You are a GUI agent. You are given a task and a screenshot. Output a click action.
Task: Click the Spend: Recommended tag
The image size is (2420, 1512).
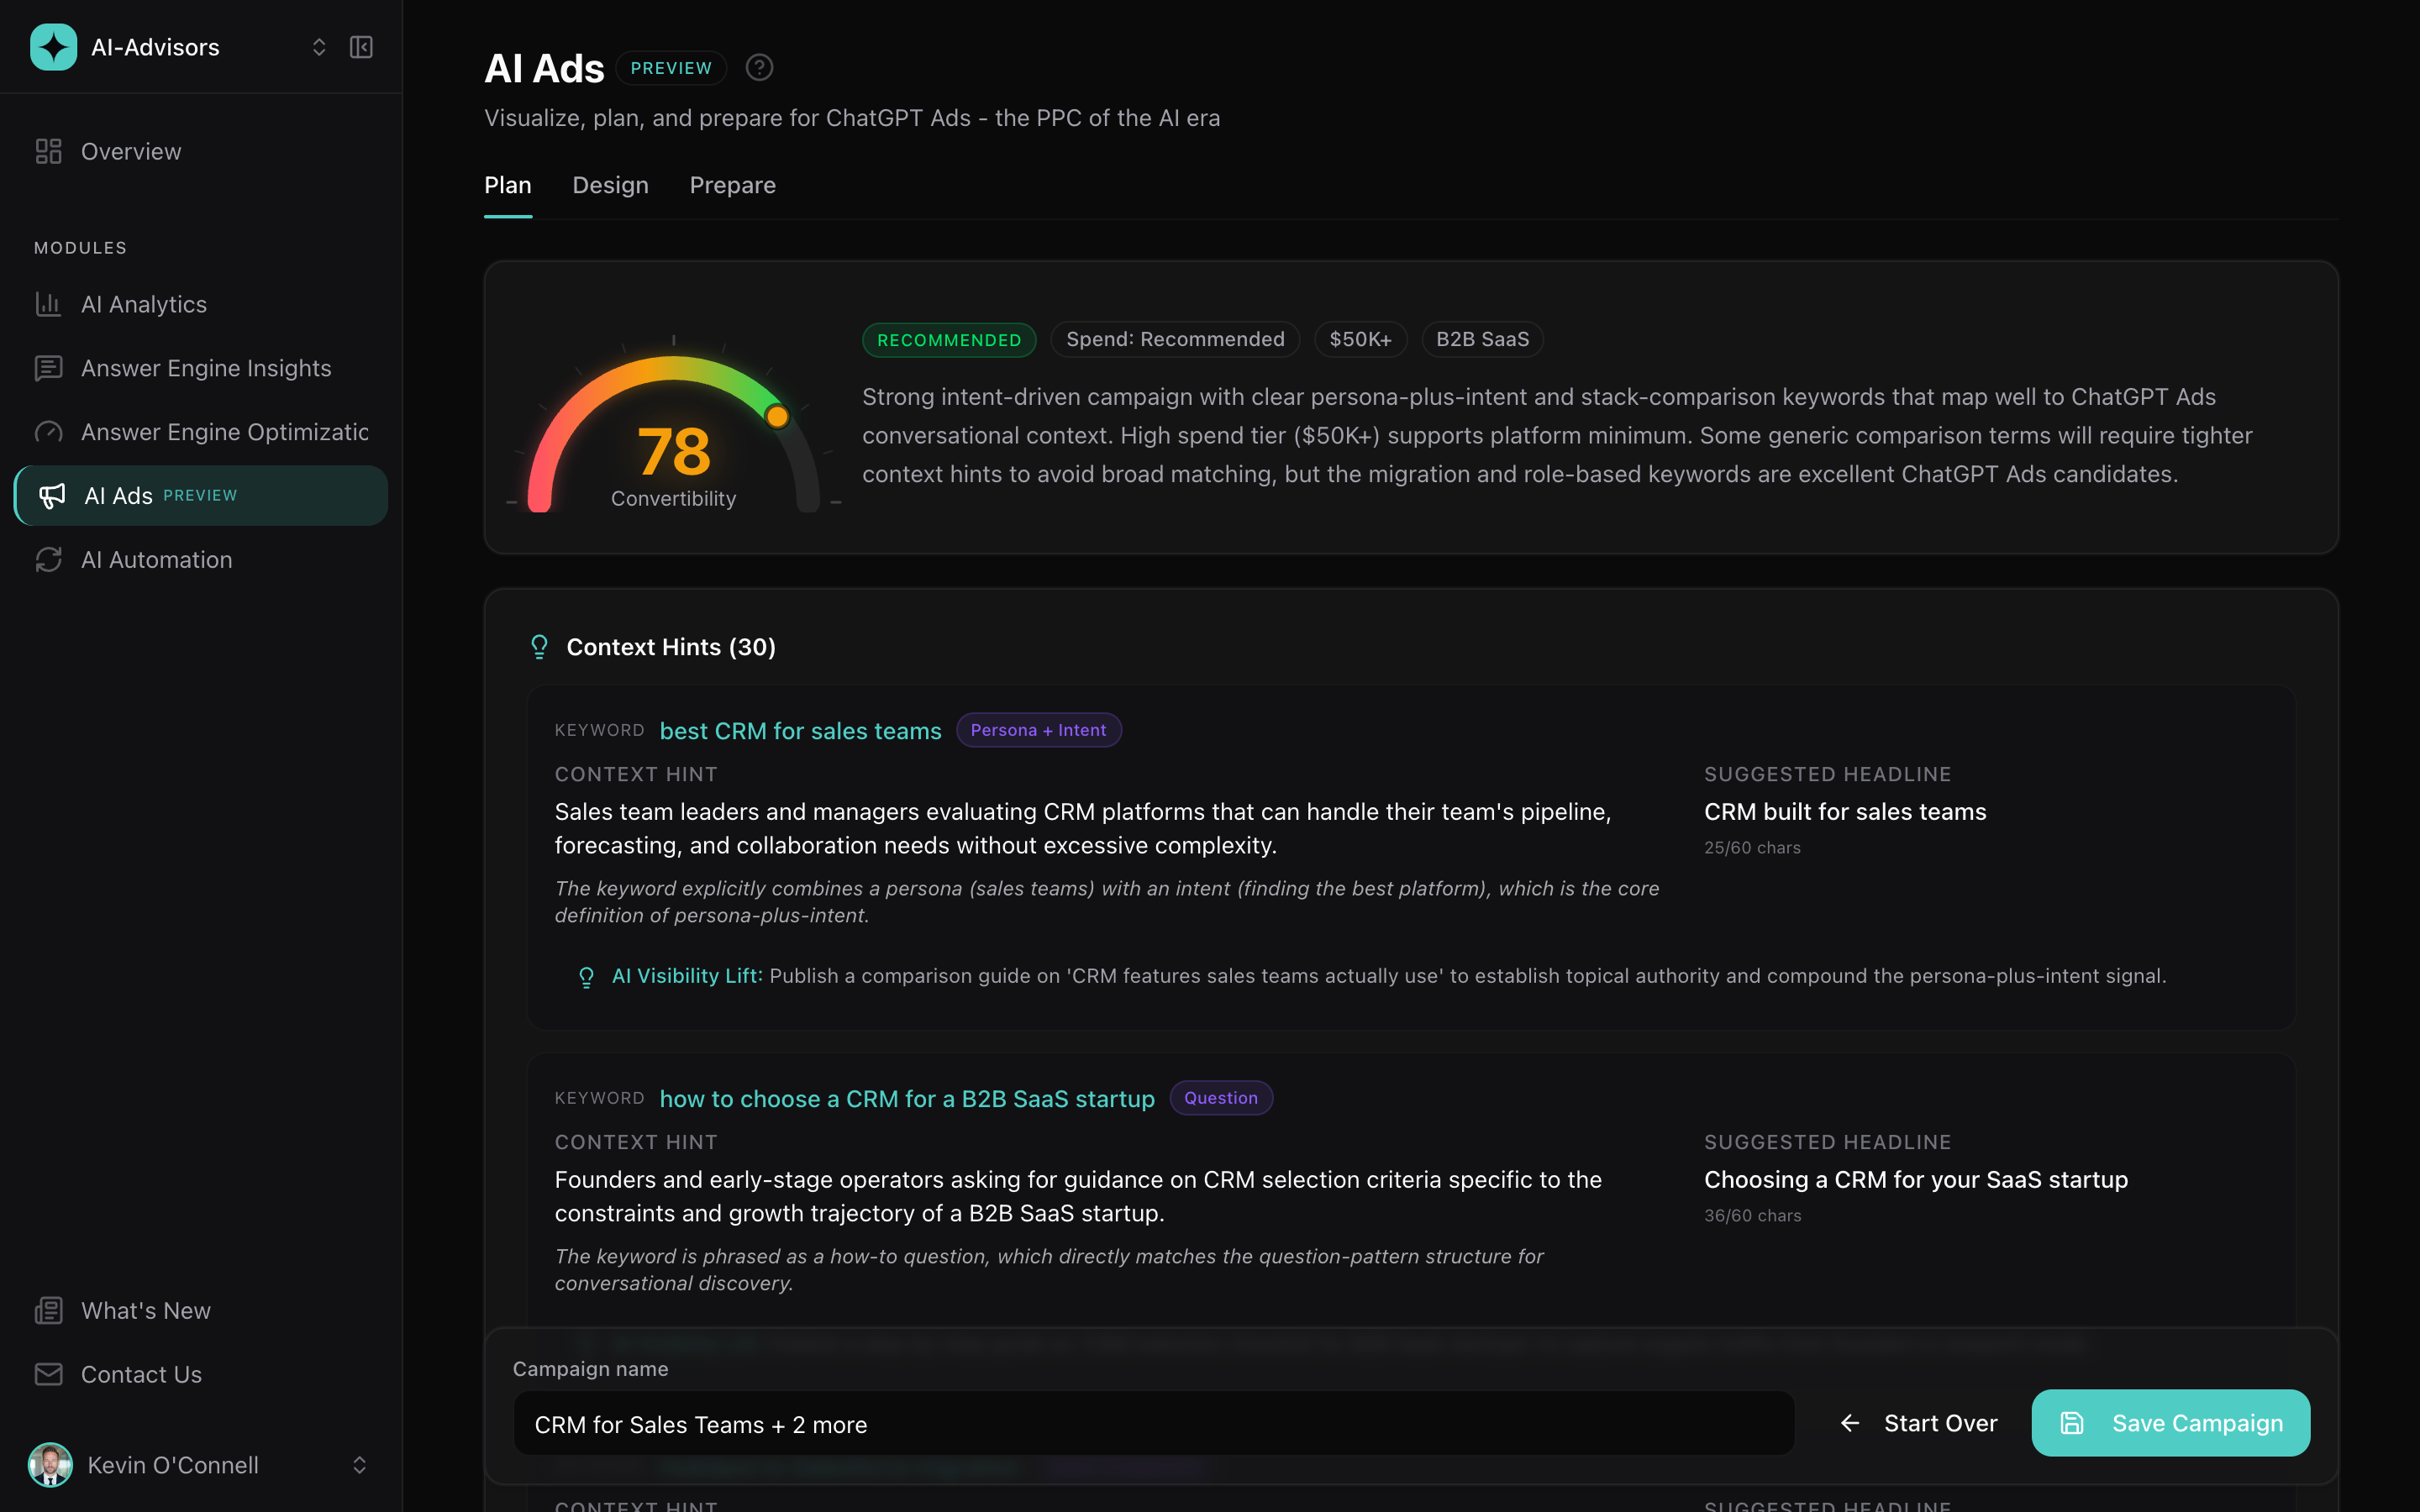[x=1175, y=340]
